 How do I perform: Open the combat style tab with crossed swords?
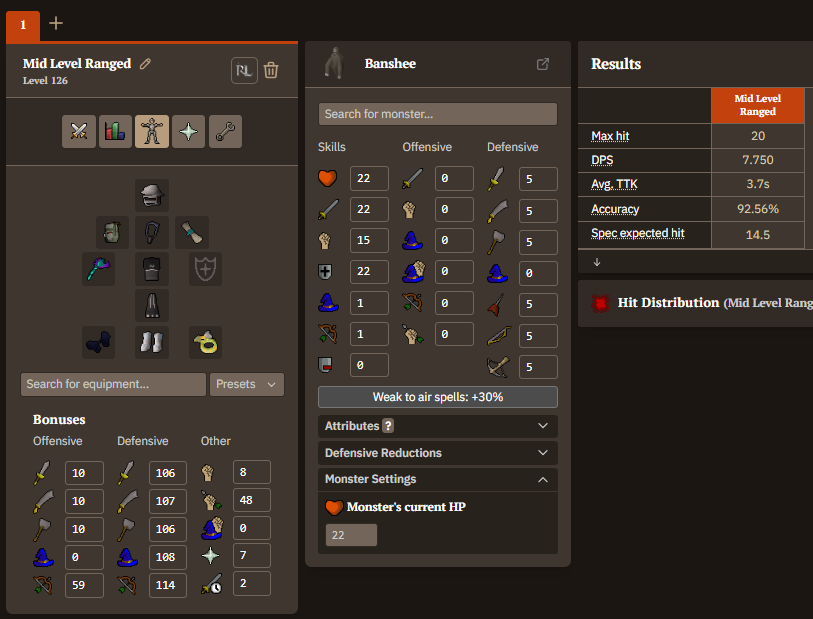[x=79, y=132]
